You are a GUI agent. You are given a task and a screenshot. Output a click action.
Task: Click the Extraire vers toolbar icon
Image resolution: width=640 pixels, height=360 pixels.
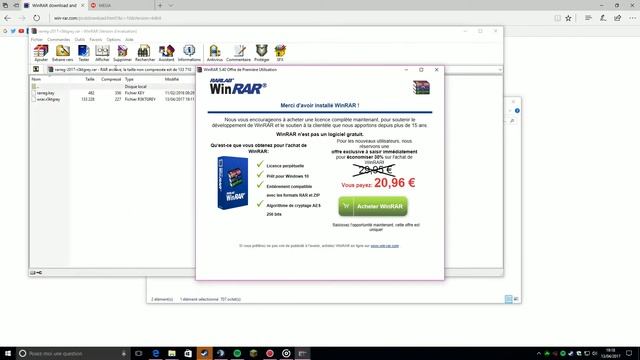[62, 53]
